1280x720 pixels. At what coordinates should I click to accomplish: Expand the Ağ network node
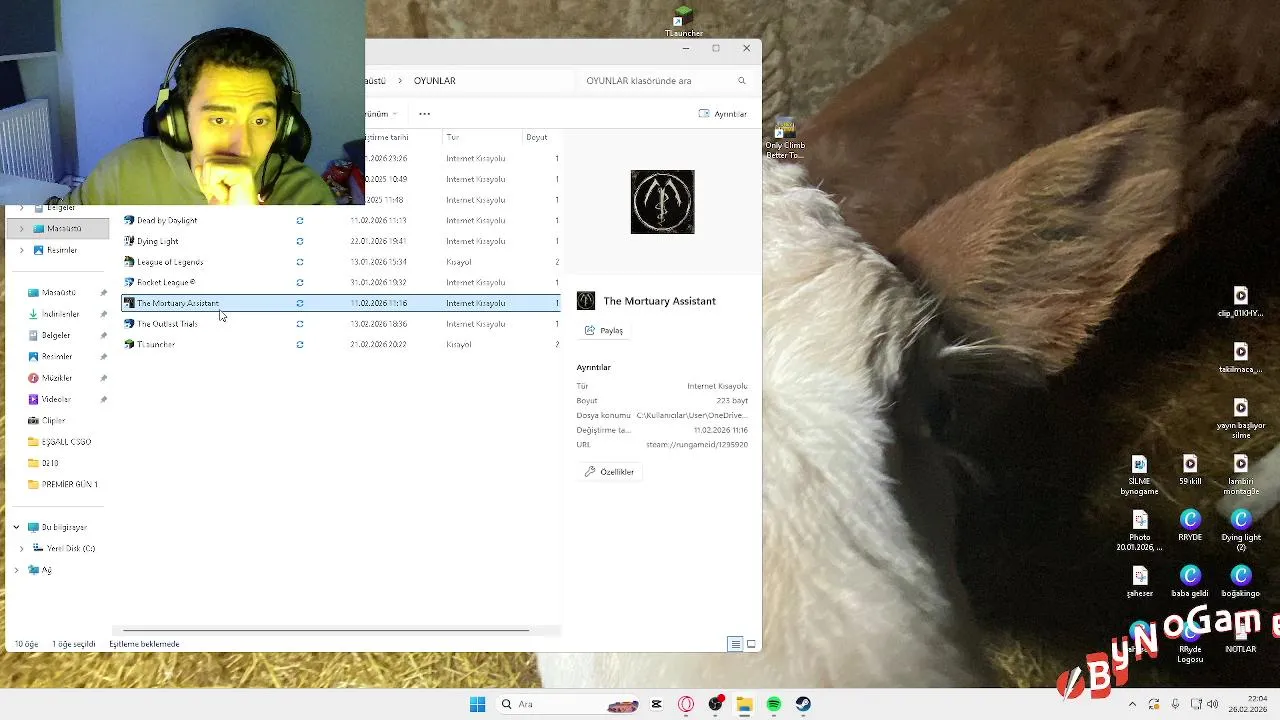coord(16,570)
